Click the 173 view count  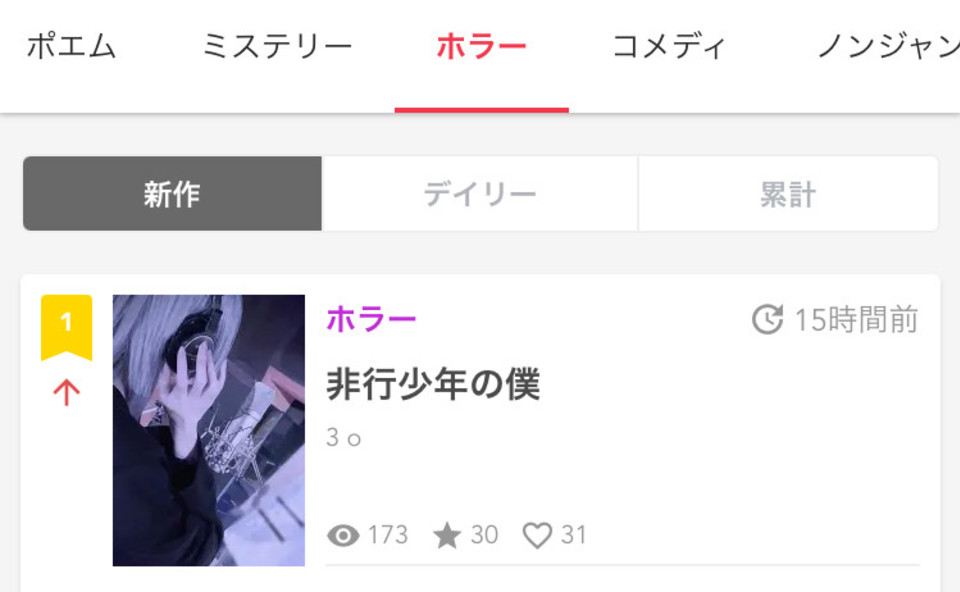coord(388,535)
